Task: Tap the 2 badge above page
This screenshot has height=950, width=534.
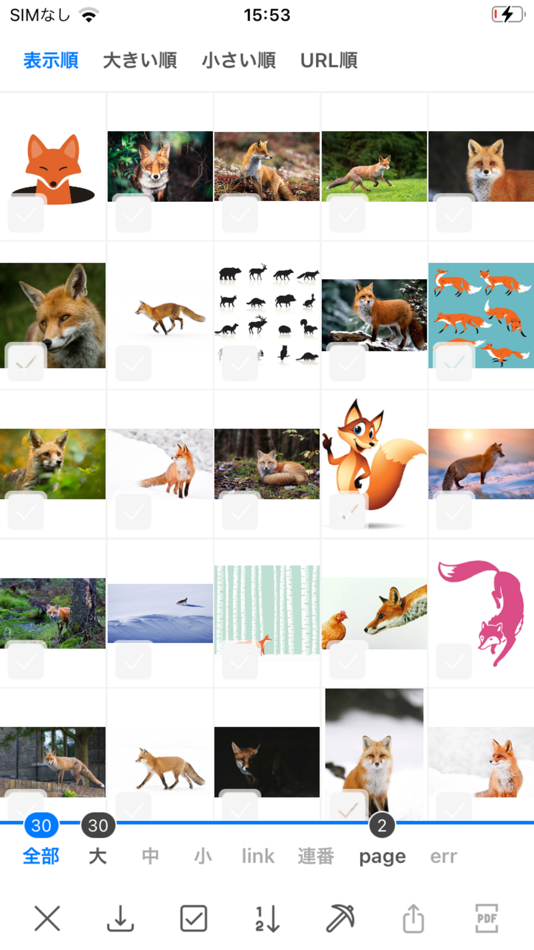Action: tap(382, 825)
